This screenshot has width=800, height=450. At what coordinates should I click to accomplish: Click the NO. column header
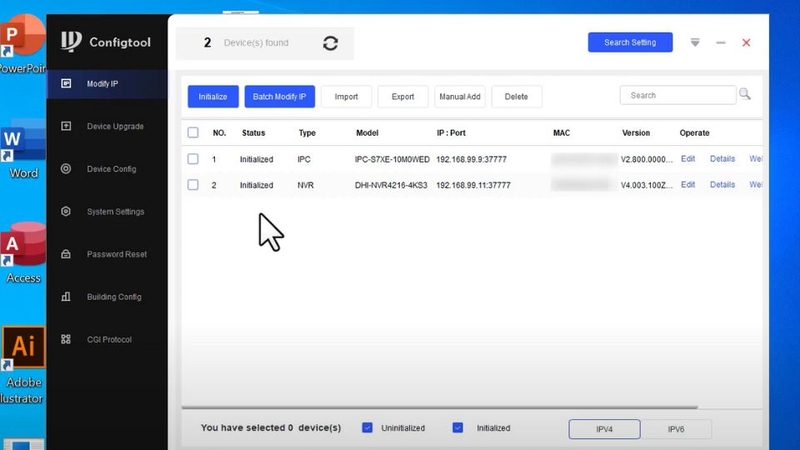pyautogui.click(x=219, y=133)
